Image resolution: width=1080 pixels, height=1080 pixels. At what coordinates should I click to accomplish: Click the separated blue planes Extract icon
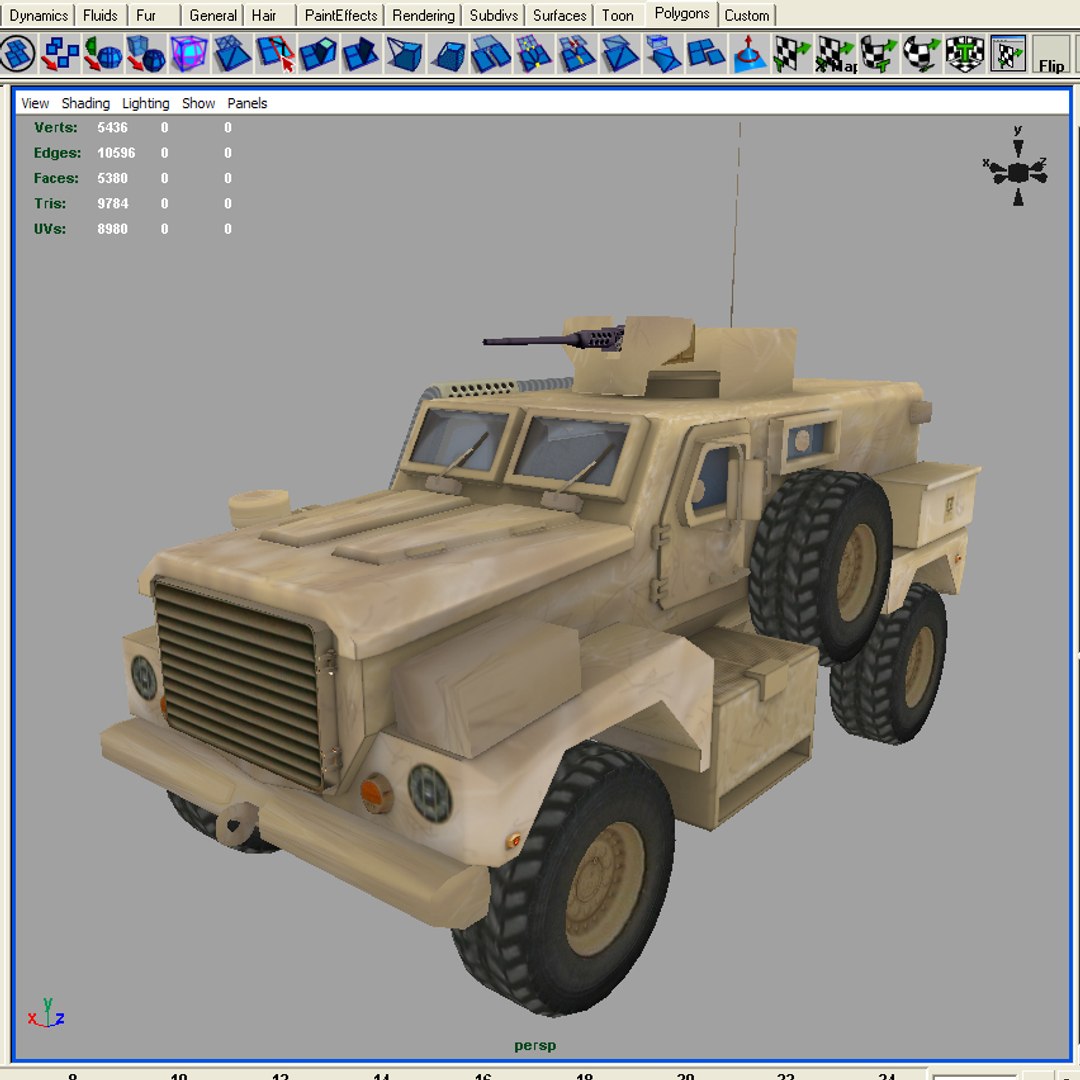[x=706, y=54]
